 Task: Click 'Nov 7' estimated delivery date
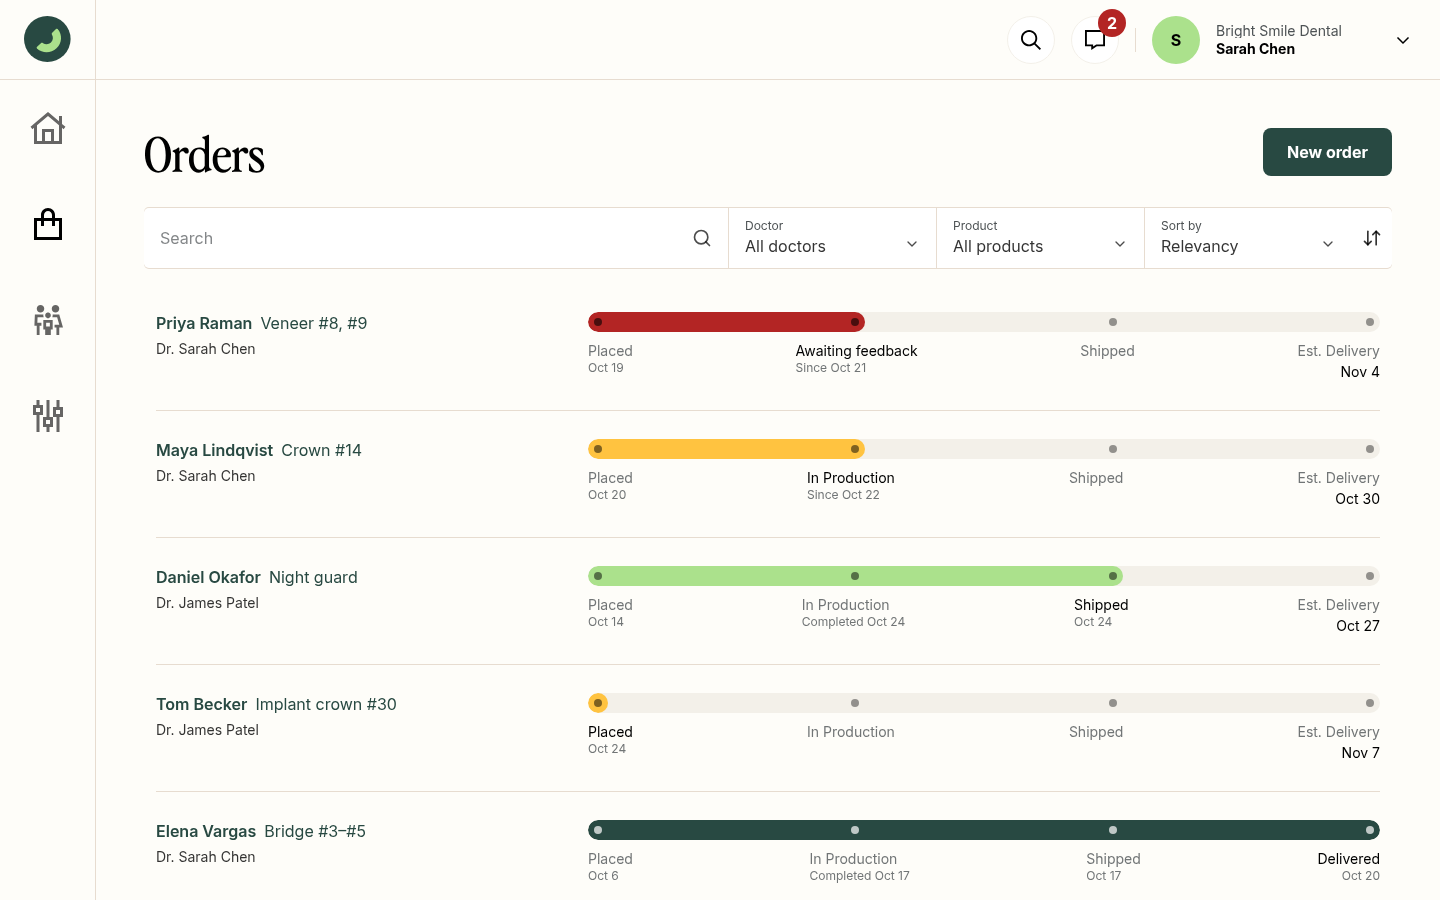(1360, 753)
